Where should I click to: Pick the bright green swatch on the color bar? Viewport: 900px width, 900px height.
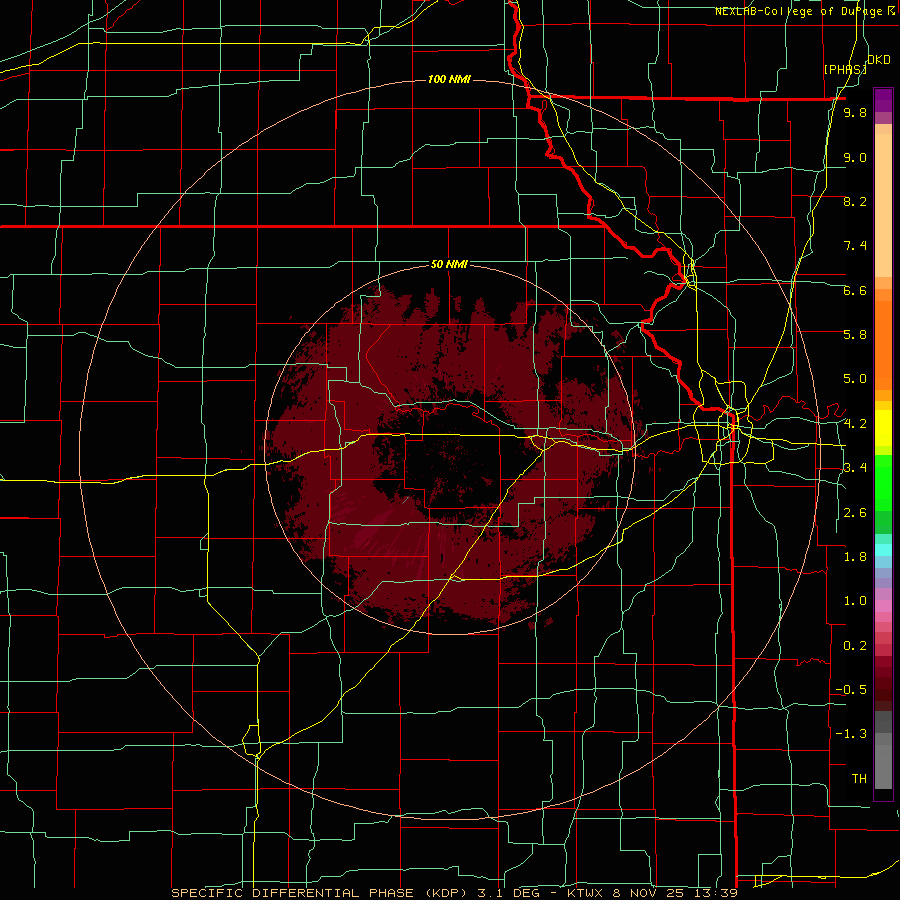(x=883, y=482)
